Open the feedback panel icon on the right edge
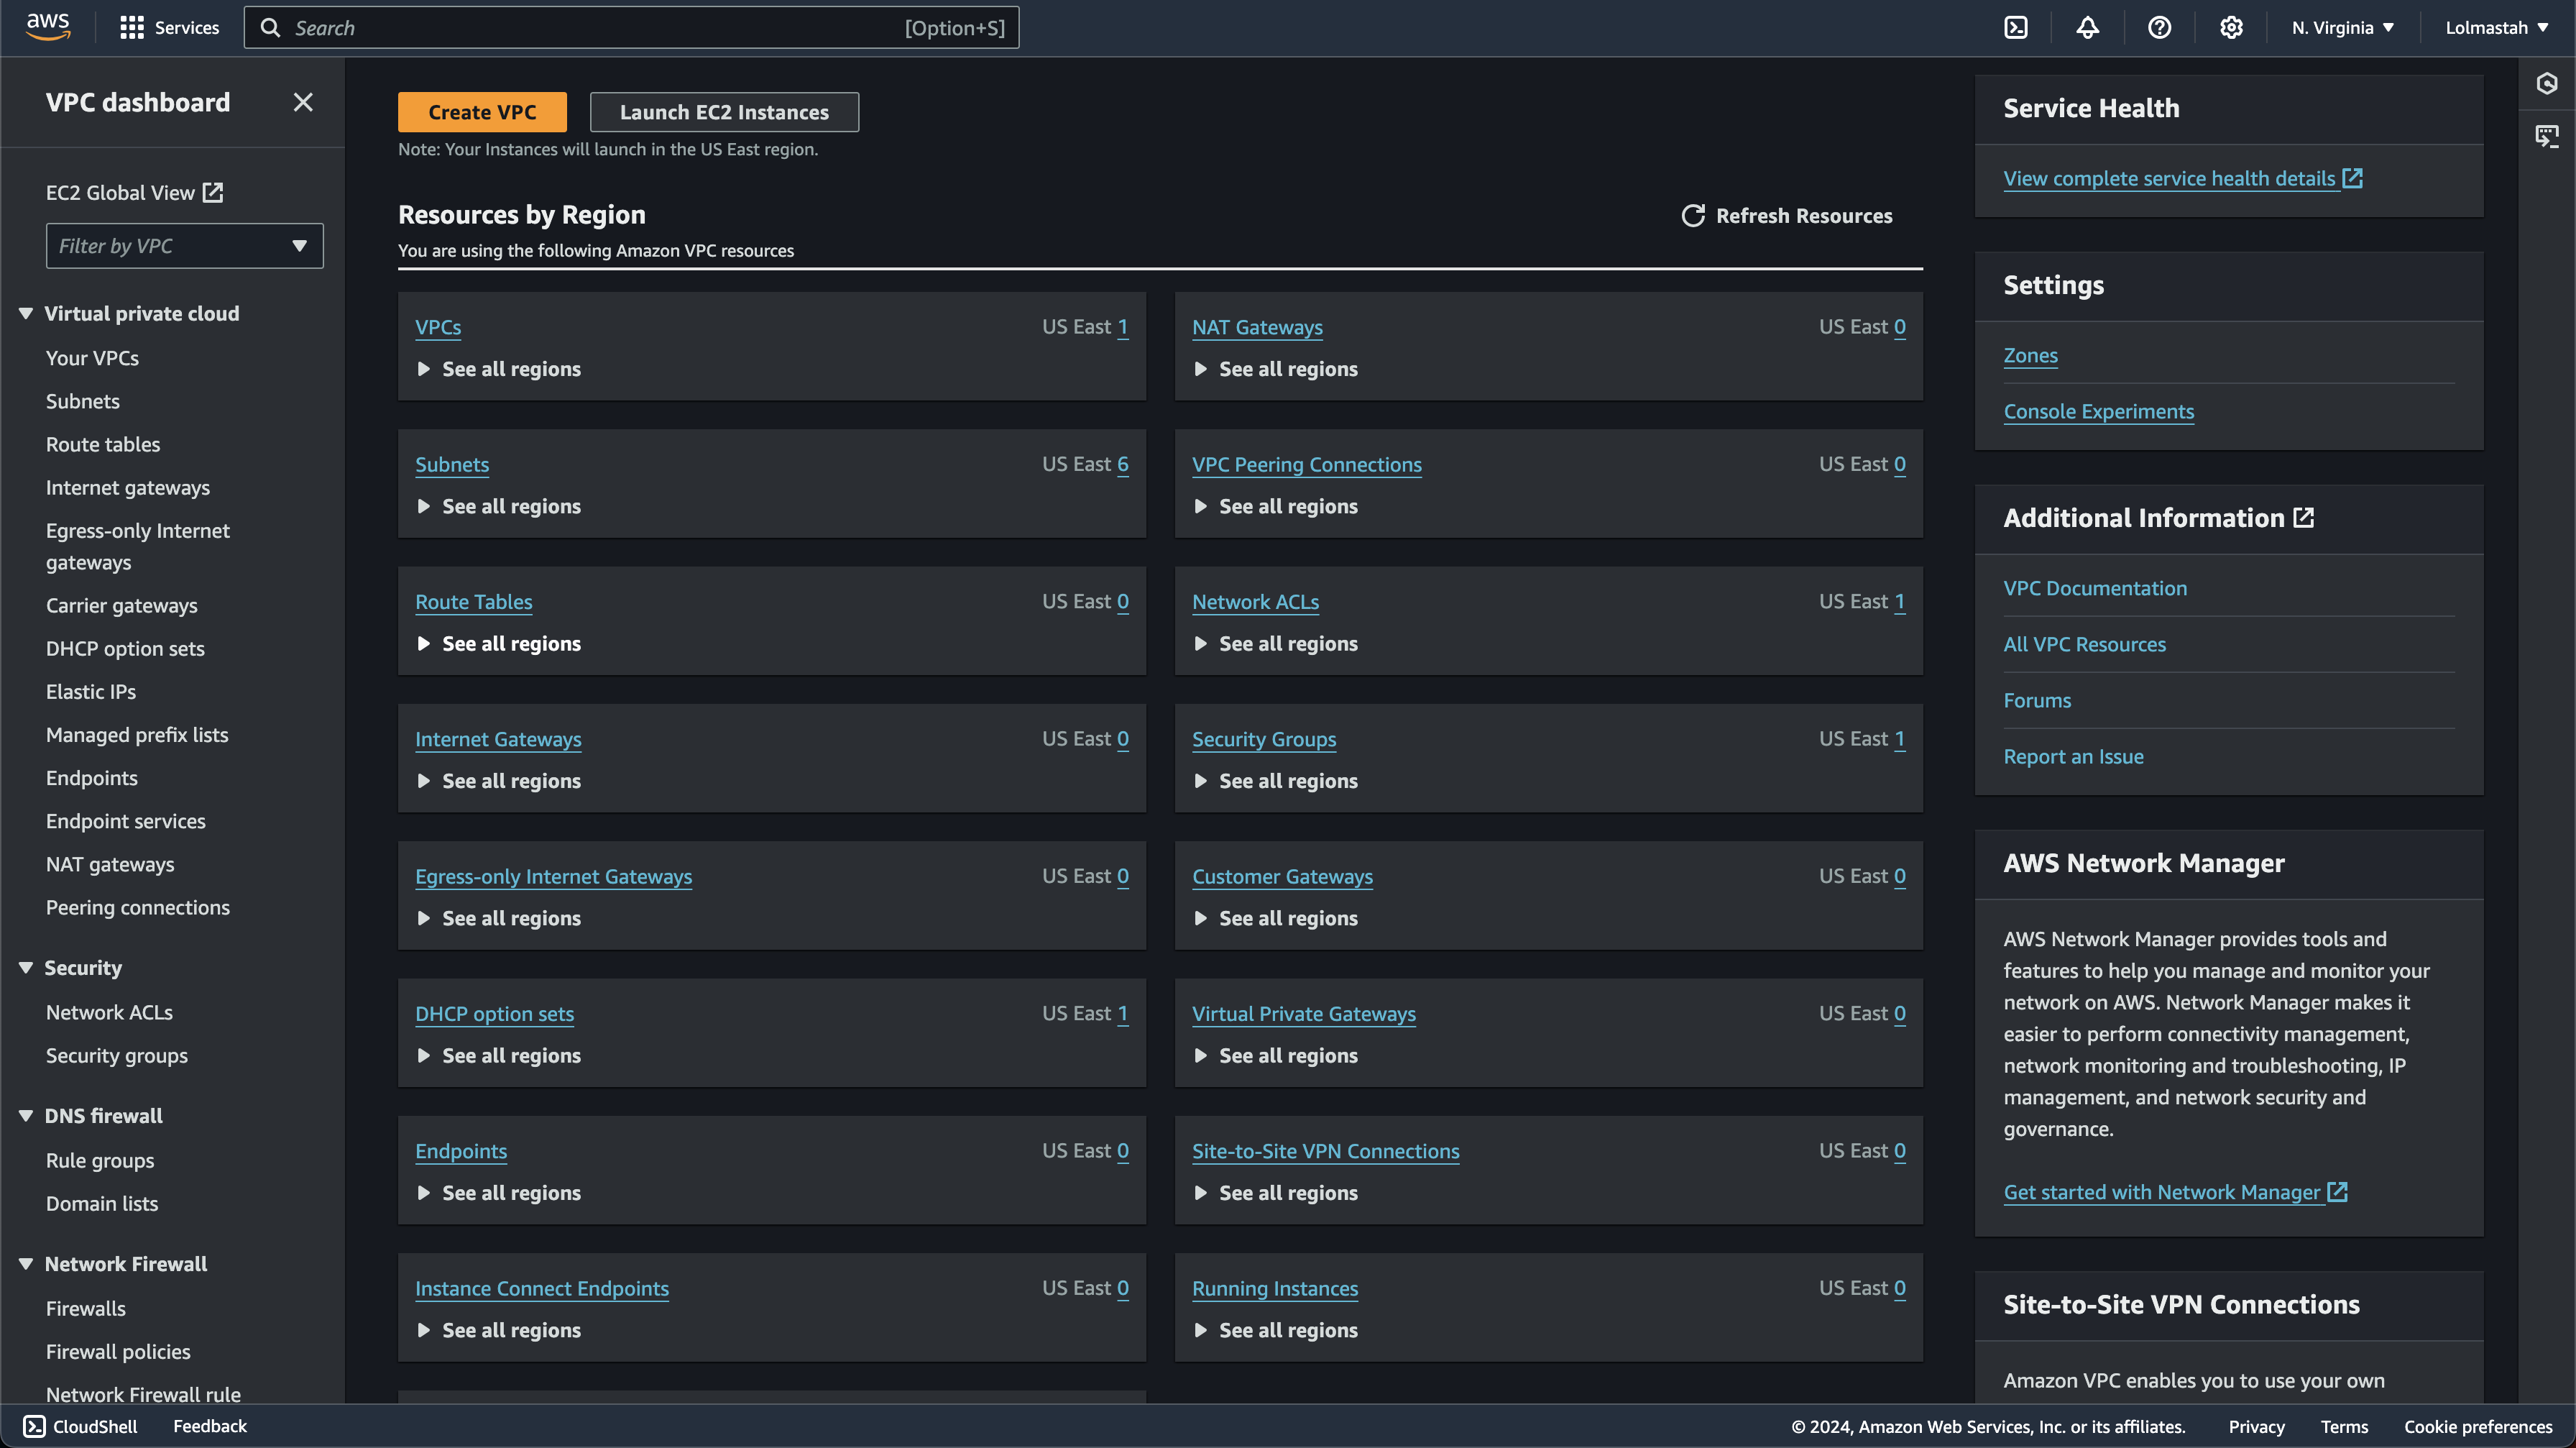Viewport: 2576px width, 1448px height. point(2546,136)
